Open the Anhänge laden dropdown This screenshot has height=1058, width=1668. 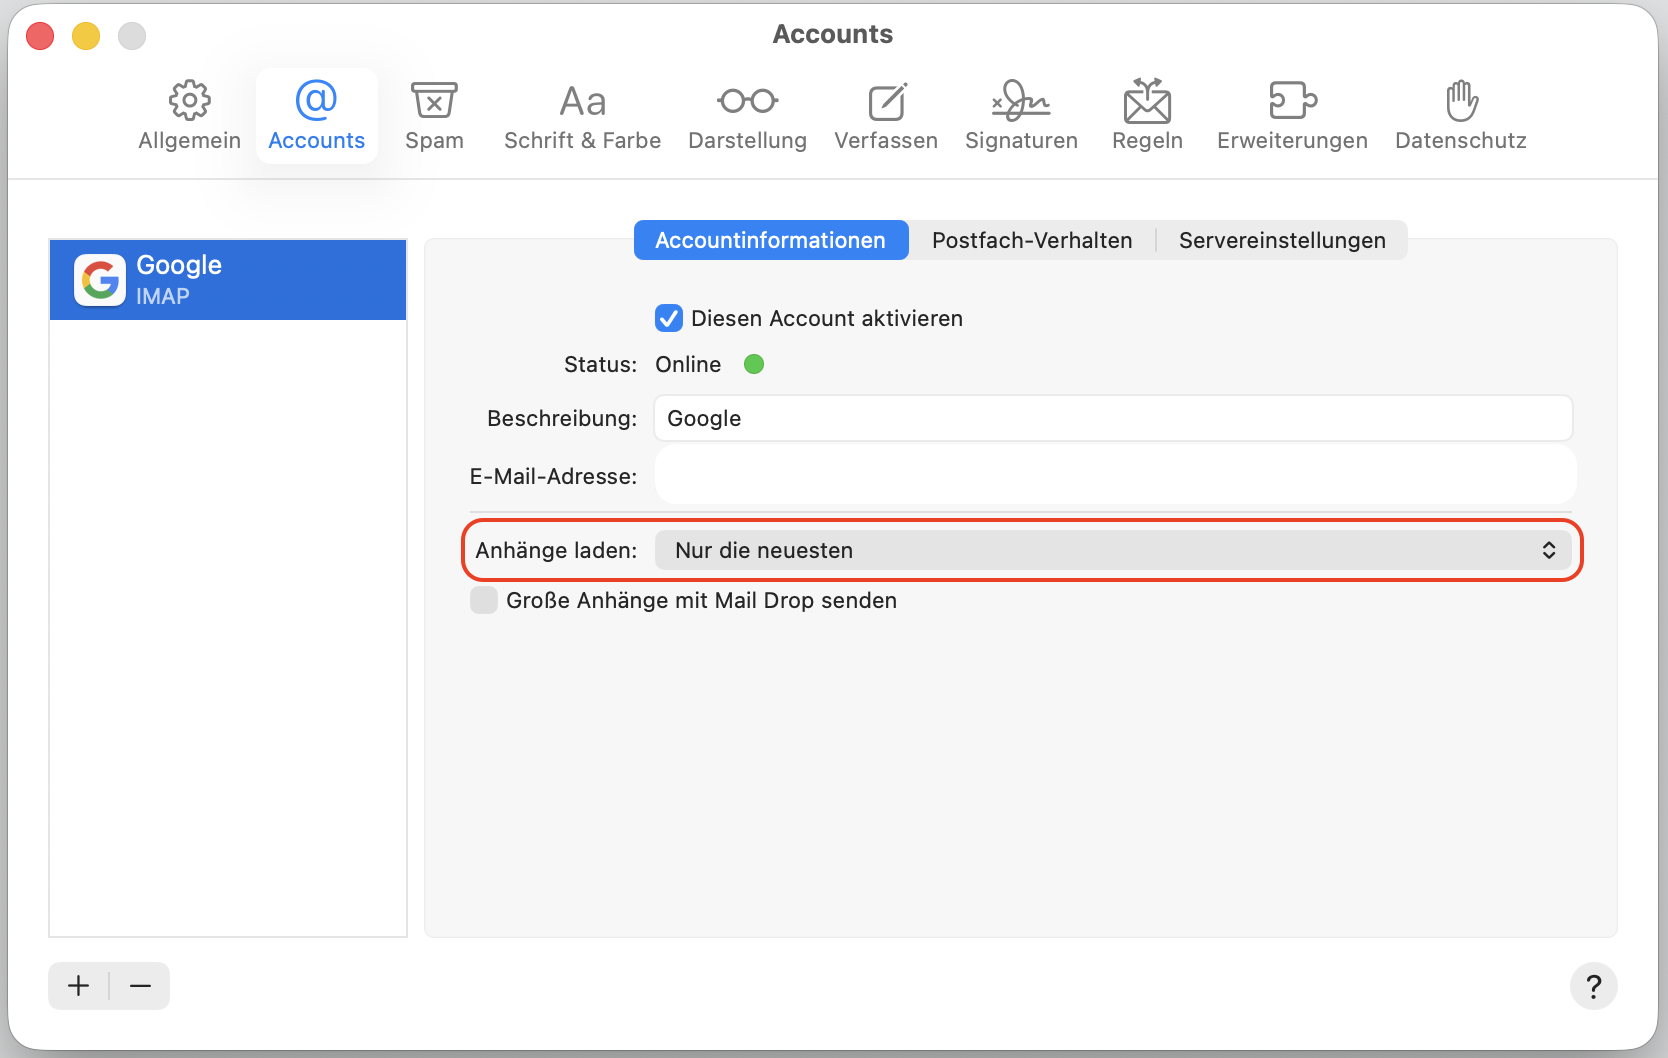pos(1113,550)
